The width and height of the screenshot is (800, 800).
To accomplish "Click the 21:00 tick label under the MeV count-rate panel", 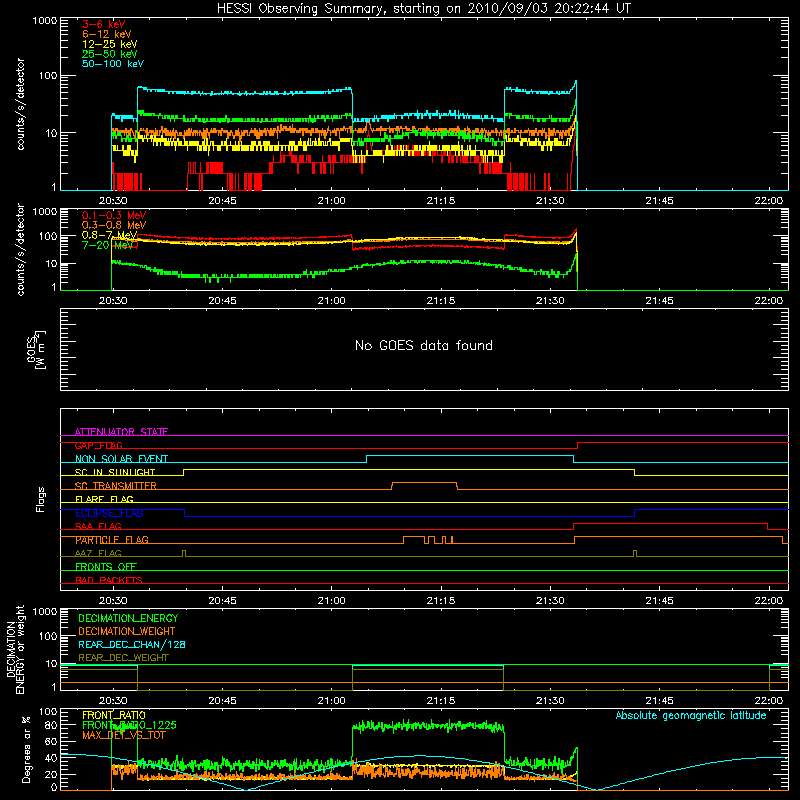I will tap(332, 301).
